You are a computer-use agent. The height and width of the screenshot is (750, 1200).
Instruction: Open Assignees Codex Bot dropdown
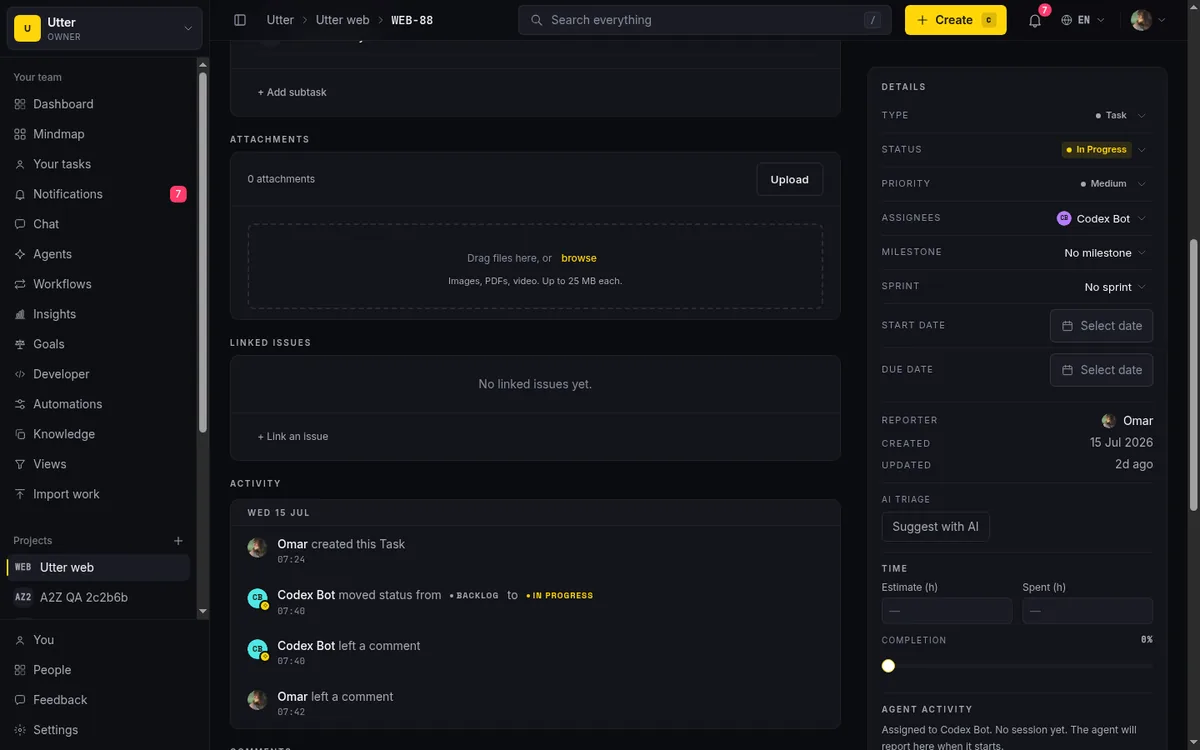pos(1101,218)
